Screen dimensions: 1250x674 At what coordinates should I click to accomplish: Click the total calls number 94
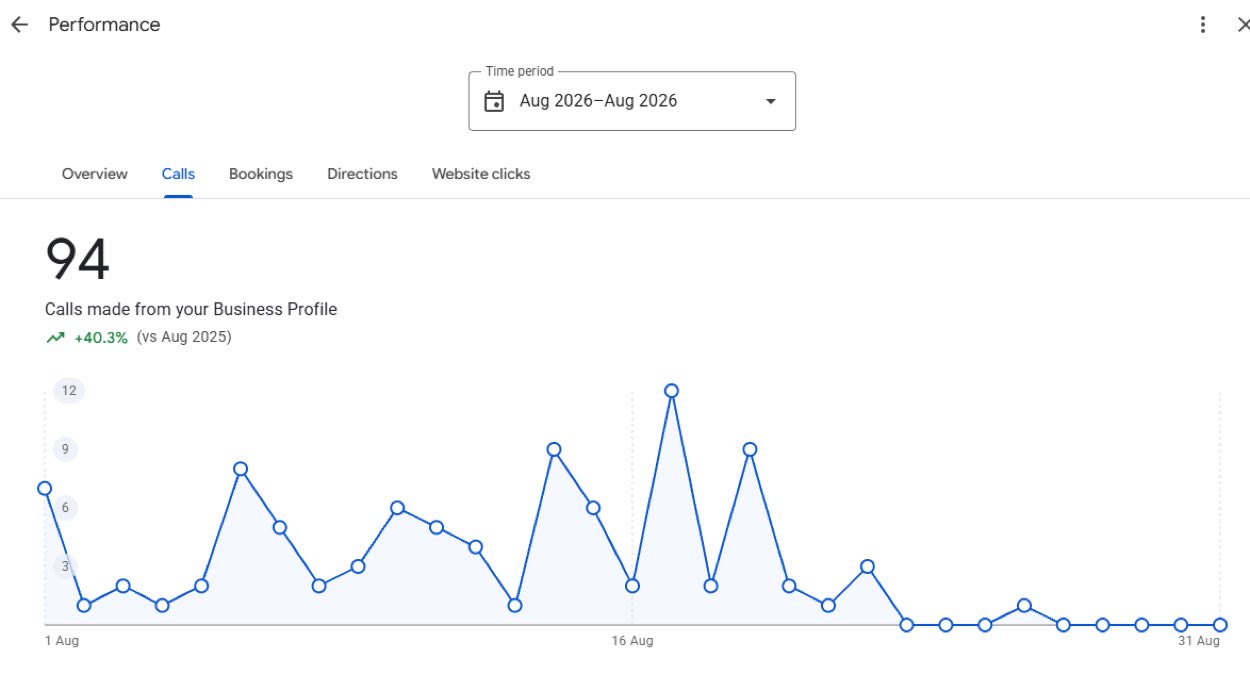pyautogui.click(x=77, y=260)
